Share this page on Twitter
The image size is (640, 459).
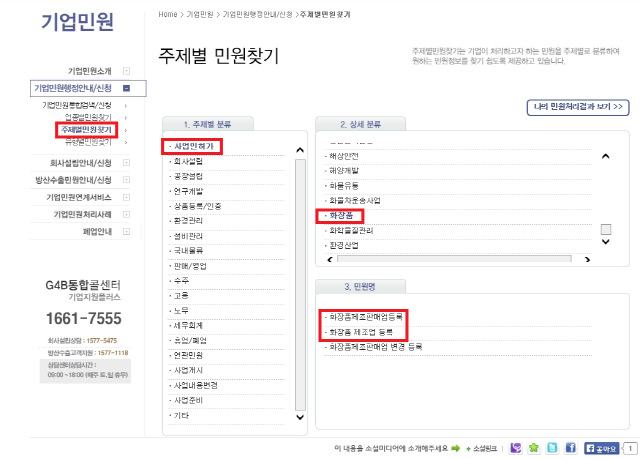552,448
